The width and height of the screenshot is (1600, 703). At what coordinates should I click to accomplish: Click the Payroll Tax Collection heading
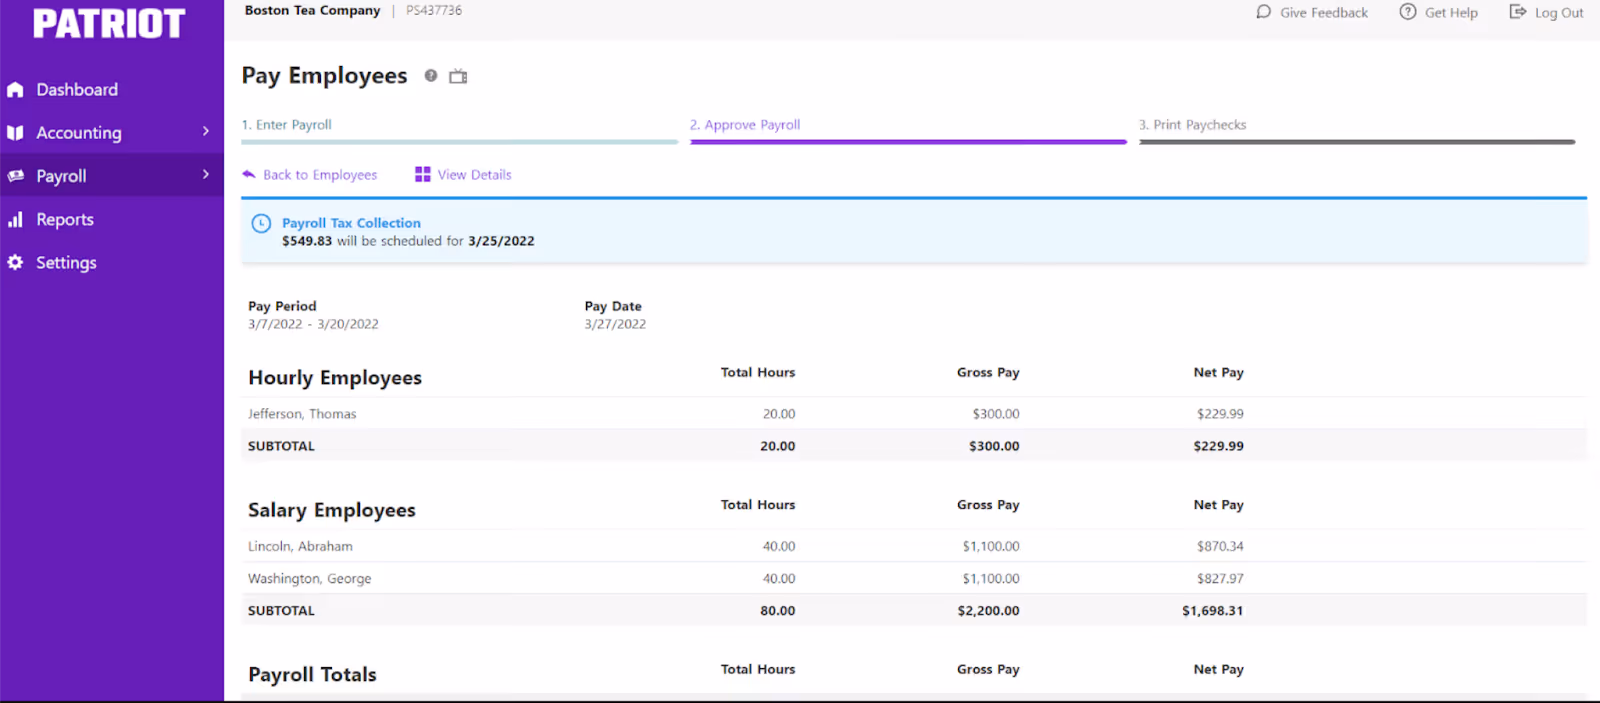pyautogui.click(x=351, y=223)
